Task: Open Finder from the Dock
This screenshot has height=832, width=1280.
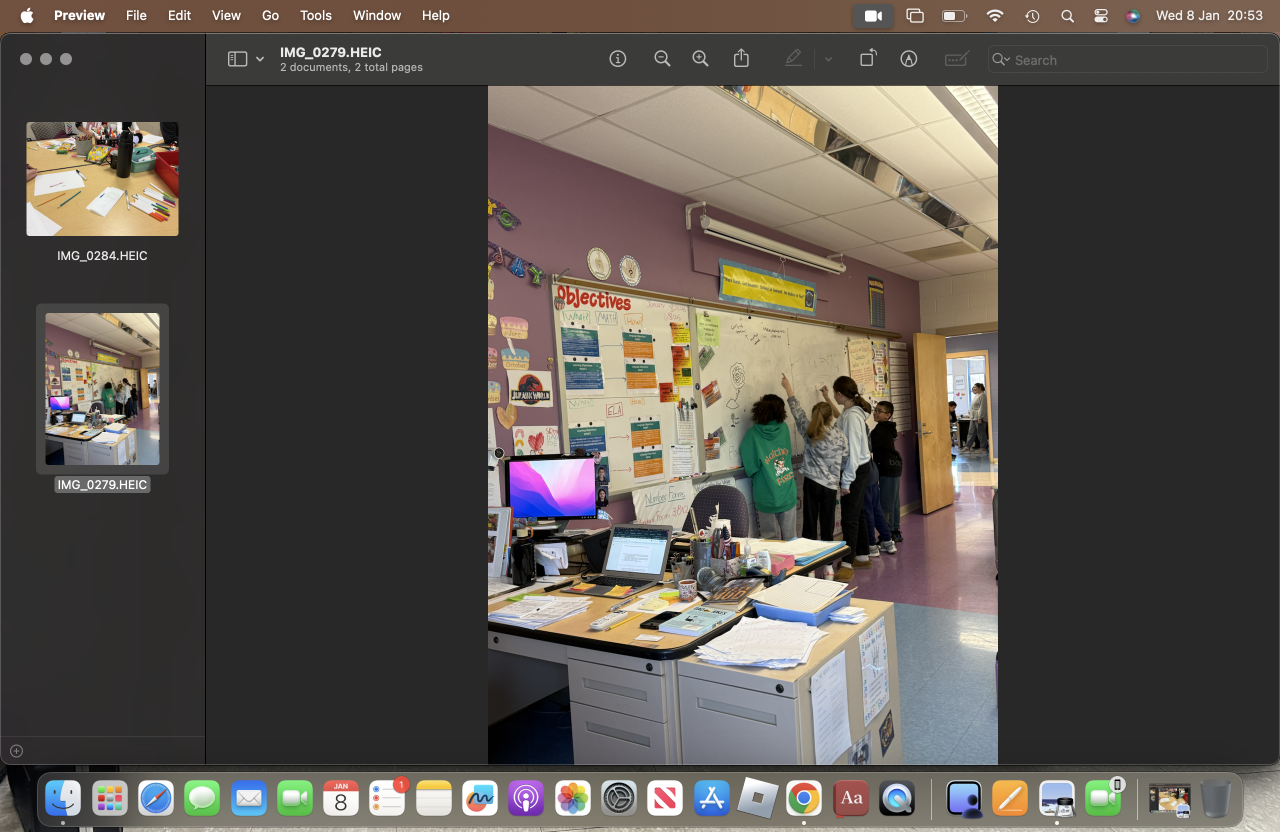Action: point(63,798)
